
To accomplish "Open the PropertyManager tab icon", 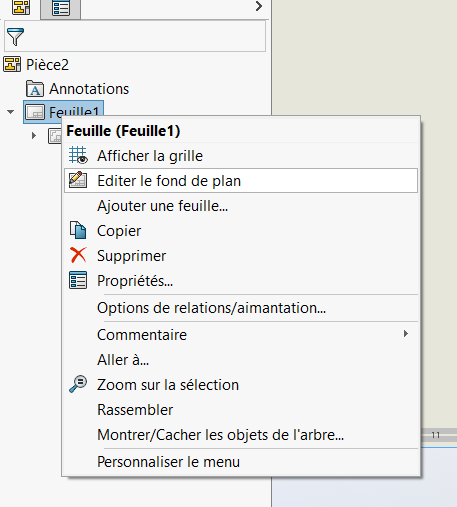I will click(x=61, y=8).
